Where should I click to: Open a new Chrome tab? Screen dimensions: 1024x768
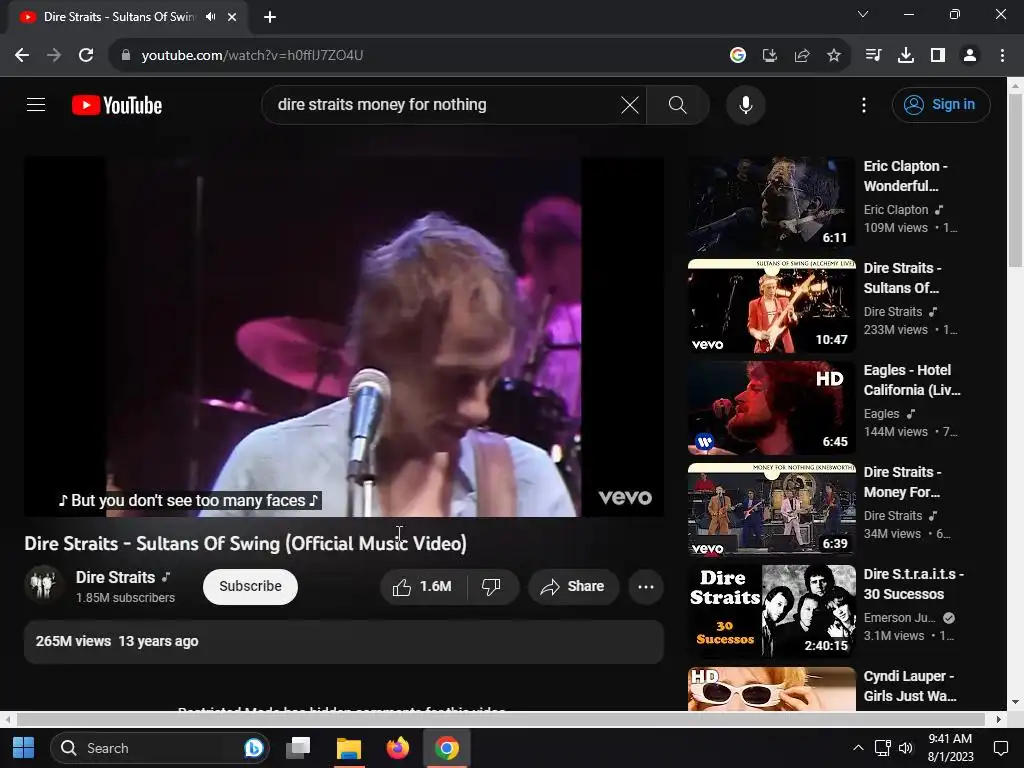[x=270, y=17]
